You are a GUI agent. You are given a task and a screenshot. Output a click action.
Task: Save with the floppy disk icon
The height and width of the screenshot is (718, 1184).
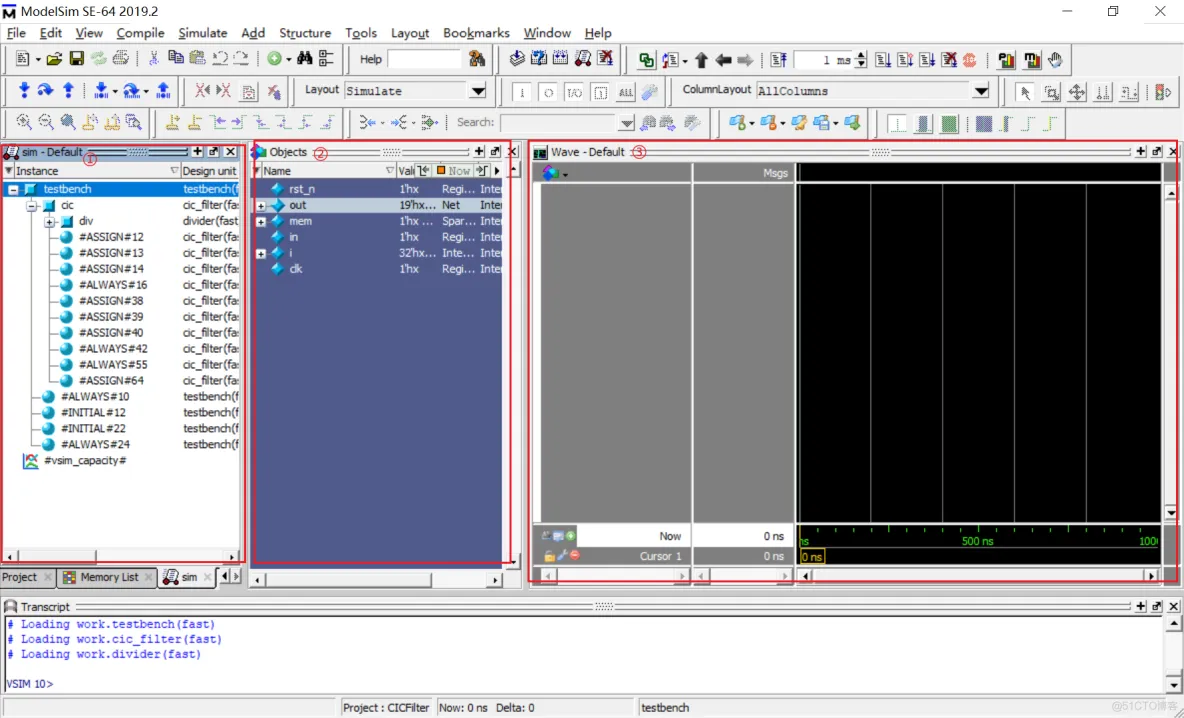point(76,59)
